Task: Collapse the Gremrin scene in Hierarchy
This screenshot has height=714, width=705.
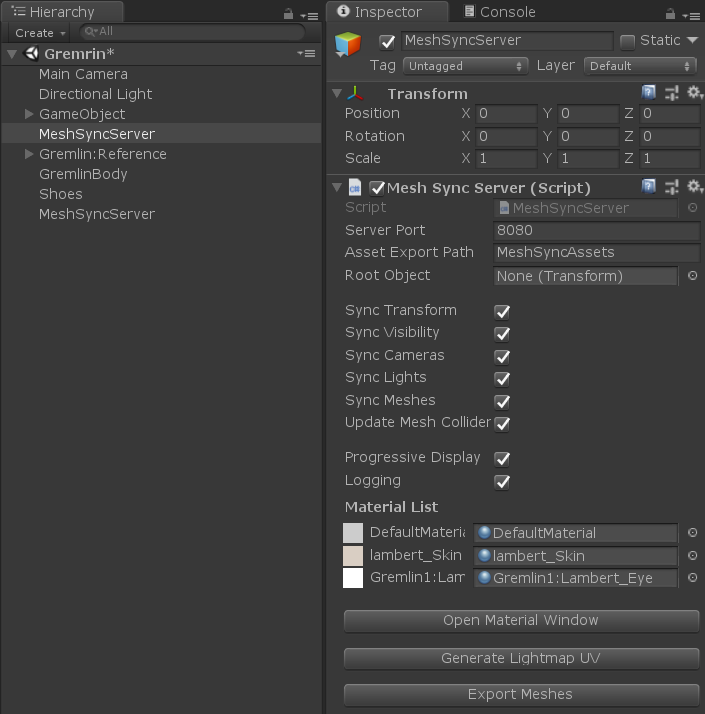Action: pyautogui.click(x=12, y=54)
